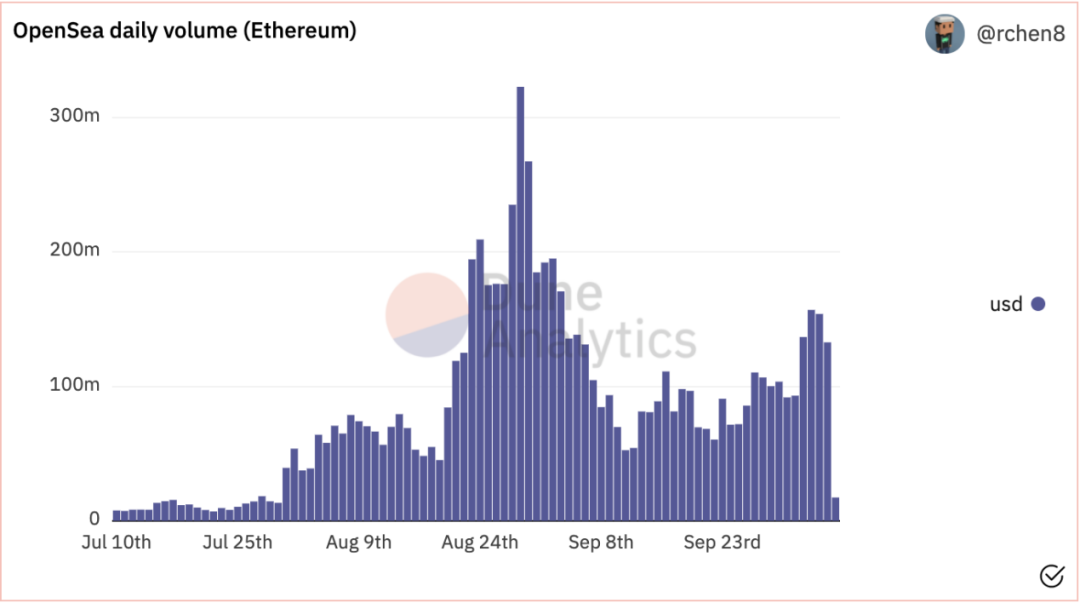Screen dimensions: 1080x603
Task: Click the Jul 10th axis label
Action: point(116,542)
